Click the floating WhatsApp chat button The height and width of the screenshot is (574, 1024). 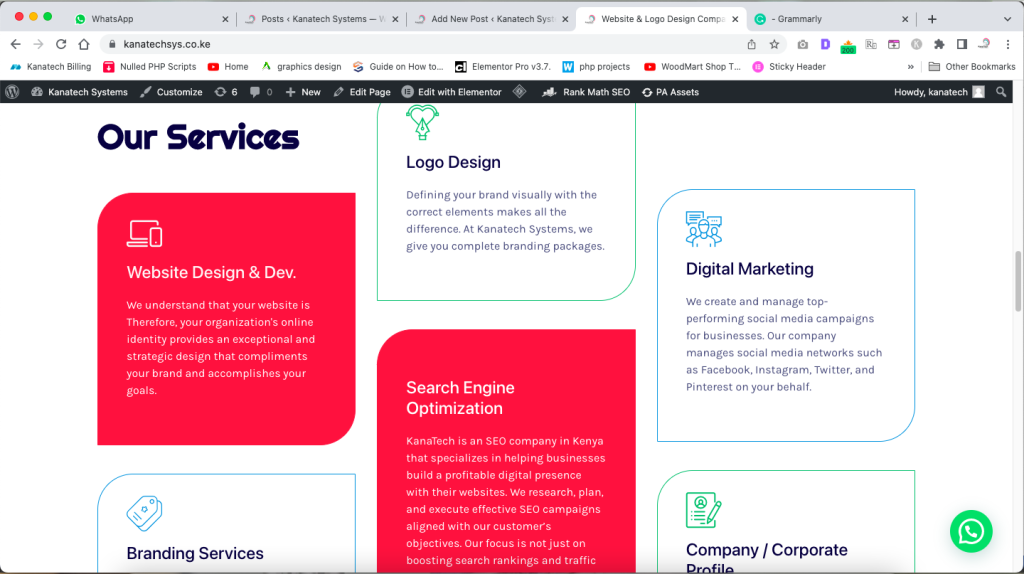pos(970,531)
